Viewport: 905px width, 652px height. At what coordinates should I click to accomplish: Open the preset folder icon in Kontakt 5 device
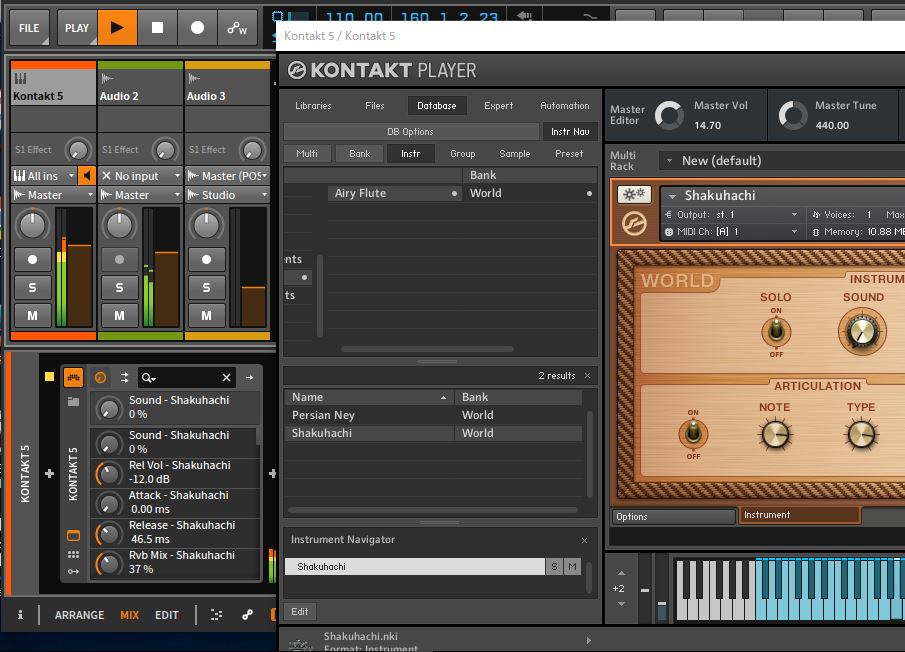click(73, 402)
